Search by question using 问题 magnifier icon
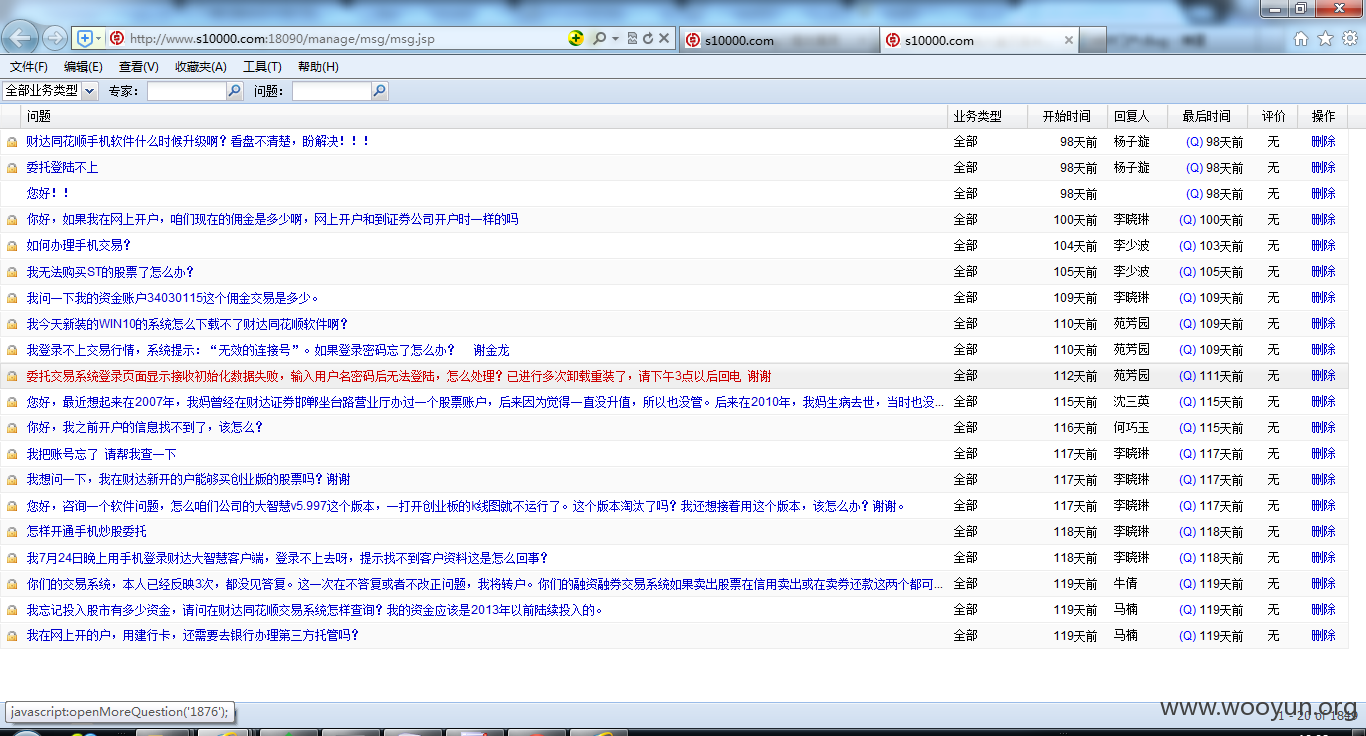This screenshot has width=1366, height=736. pos(380,91)
